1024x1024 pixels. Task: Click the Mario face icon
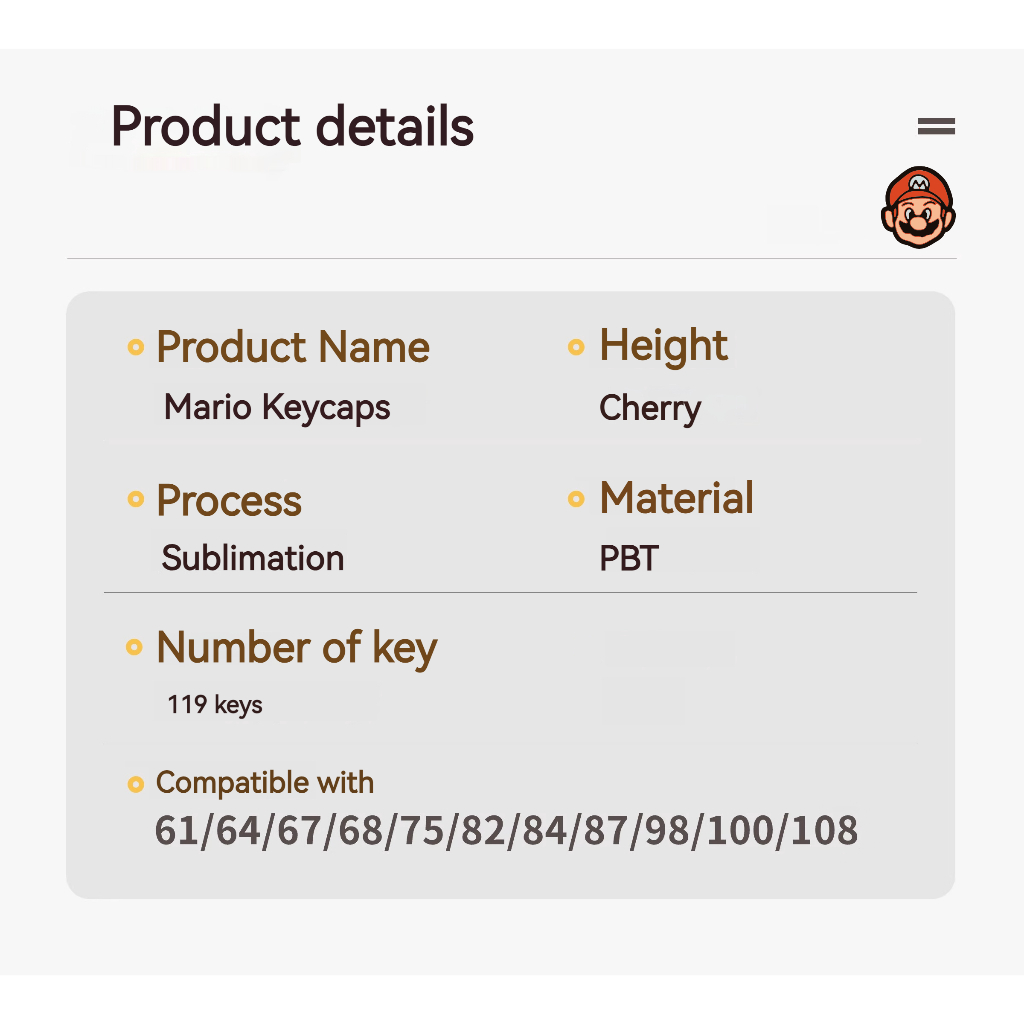918,207
